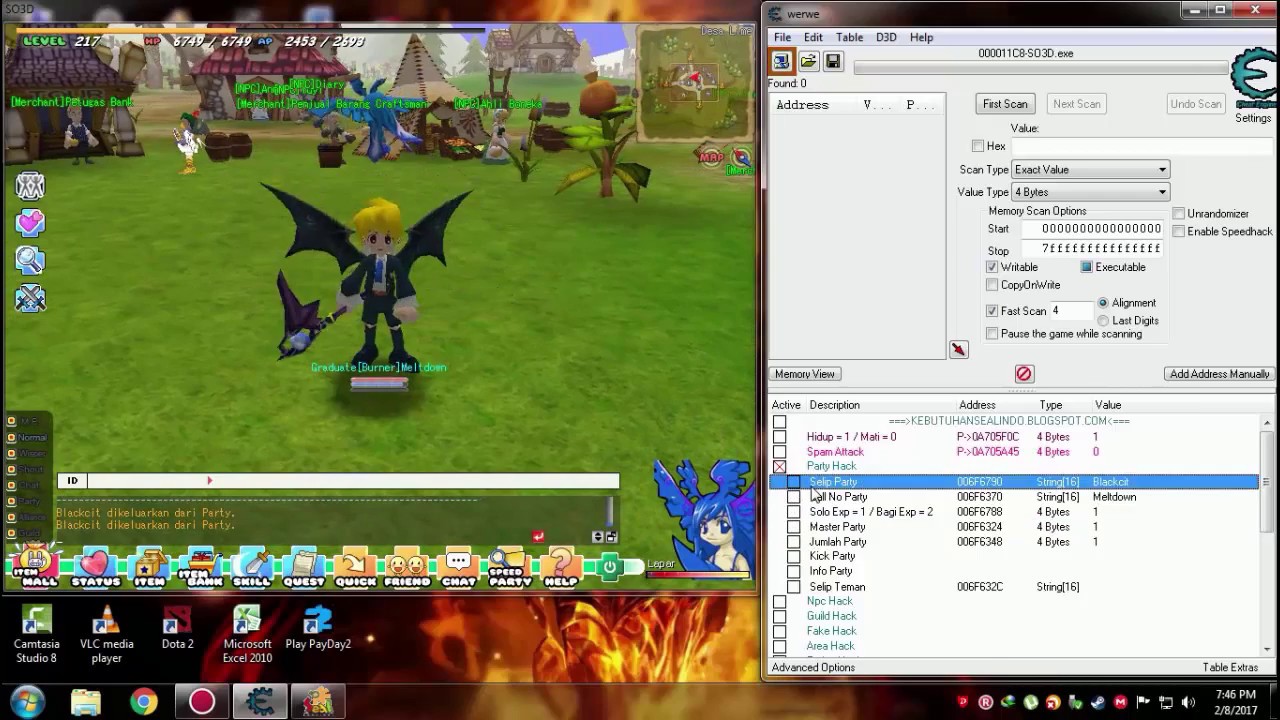Screen dimensions: 1280x720
Task: Open the File menu in Cheat Engine
Action: 782,38
